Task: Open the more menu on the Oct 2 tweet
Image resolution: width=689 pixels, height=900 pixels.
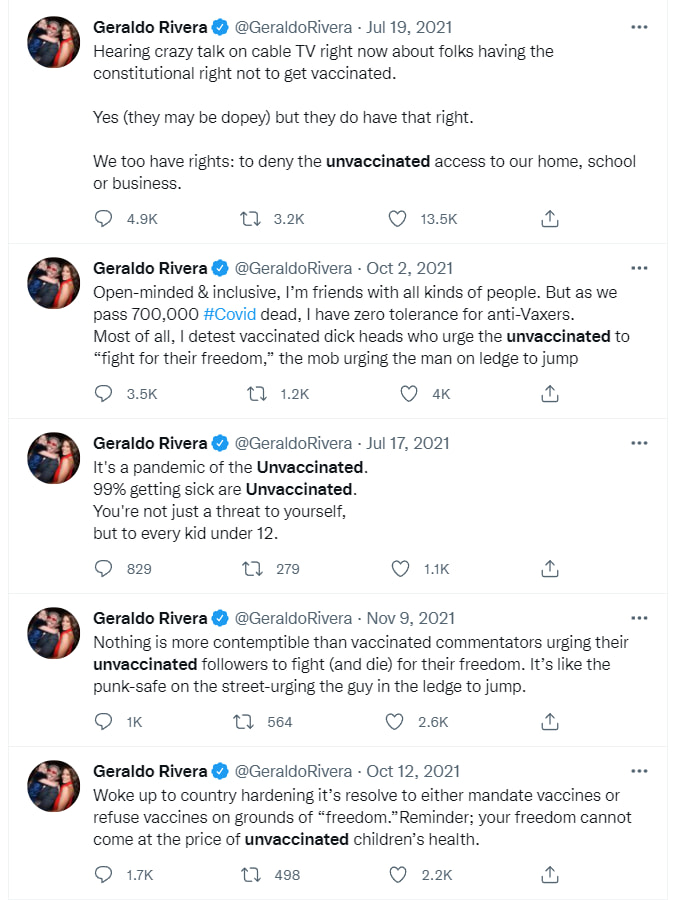Action: [x=639, y=268]
